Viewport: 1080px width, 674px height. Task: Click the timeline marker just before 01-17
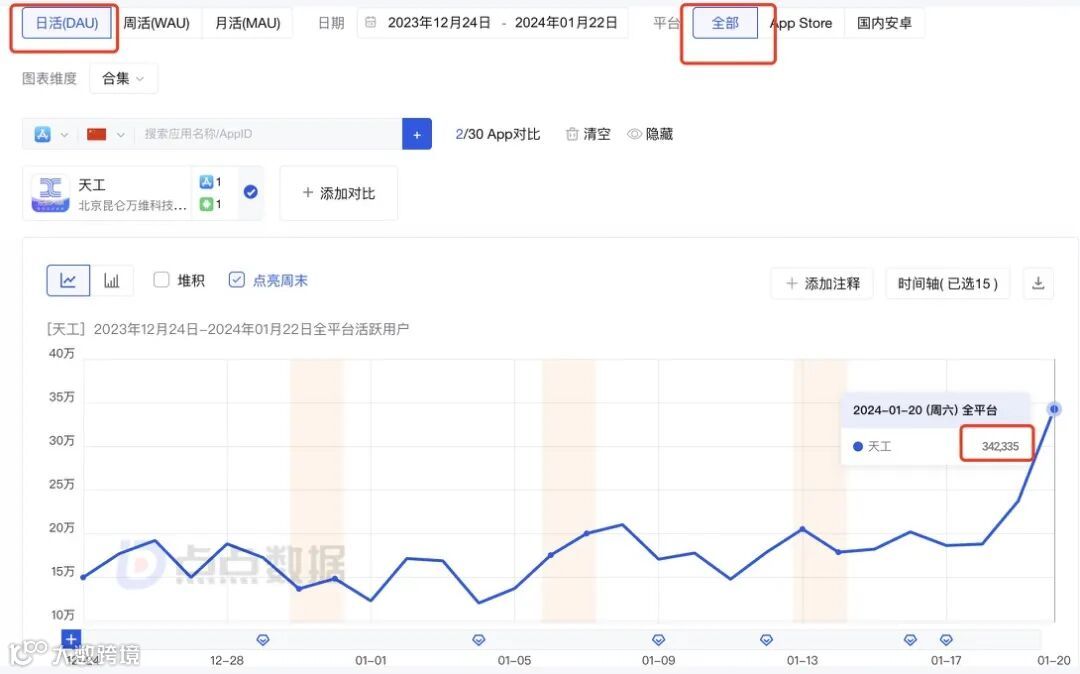(910, 640)
